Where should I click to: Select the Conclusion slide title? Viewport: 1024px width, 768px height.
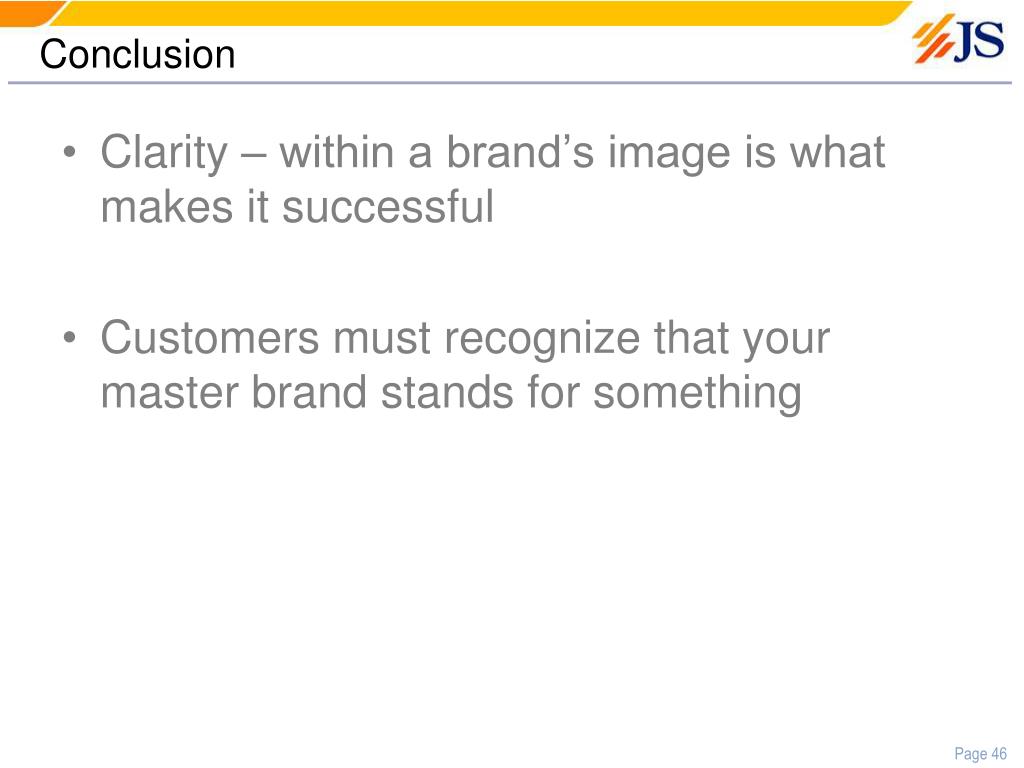(137, 54)
